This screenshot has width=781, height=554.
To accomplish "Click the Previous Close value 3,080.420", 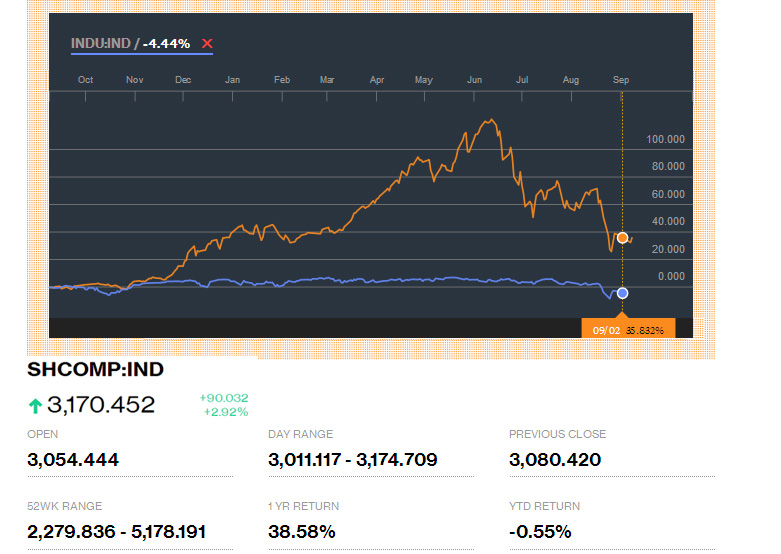I will click(x=555, y=460).
